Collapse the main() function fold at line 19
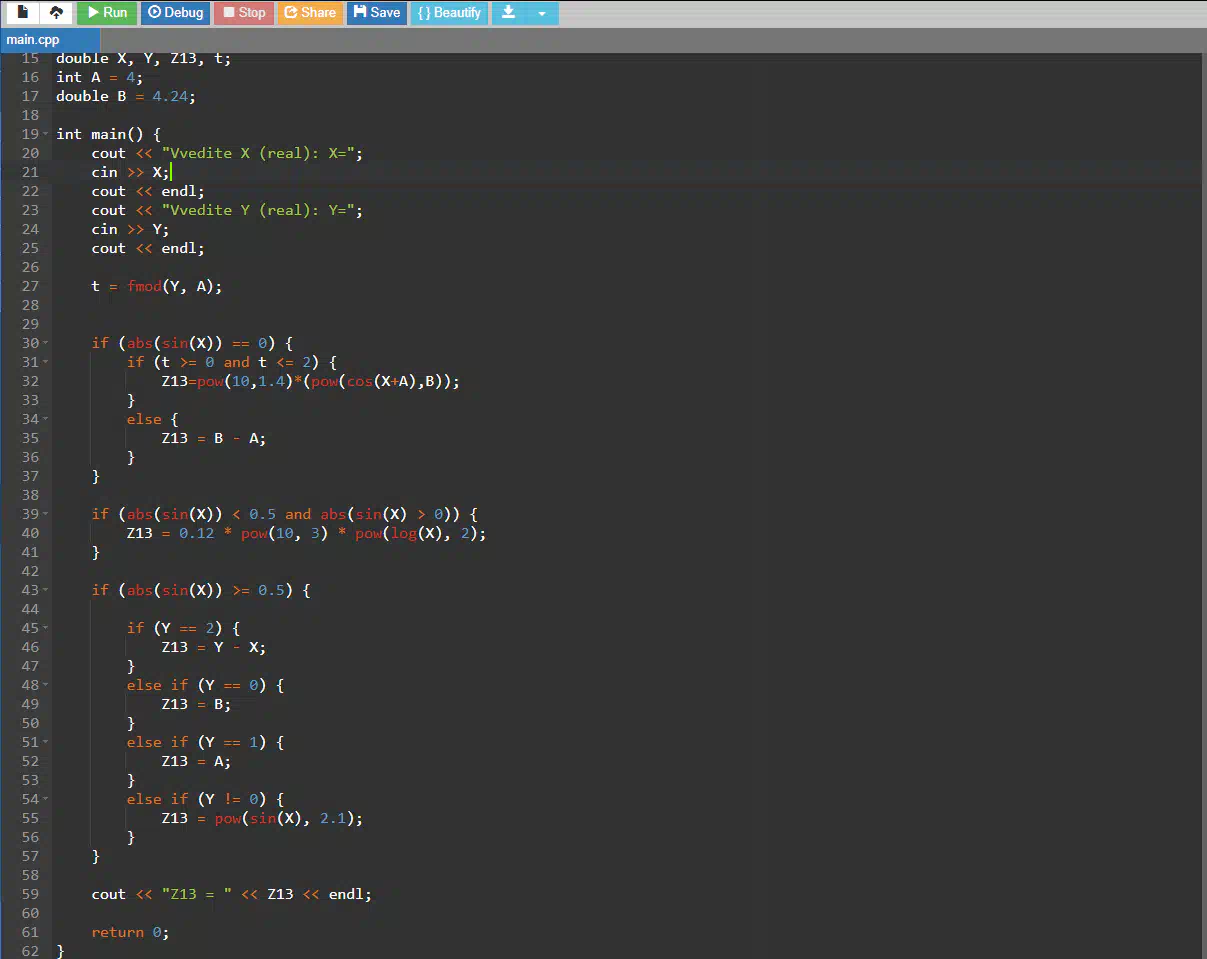Viewport: 1207px width, 959px height. 46,134
